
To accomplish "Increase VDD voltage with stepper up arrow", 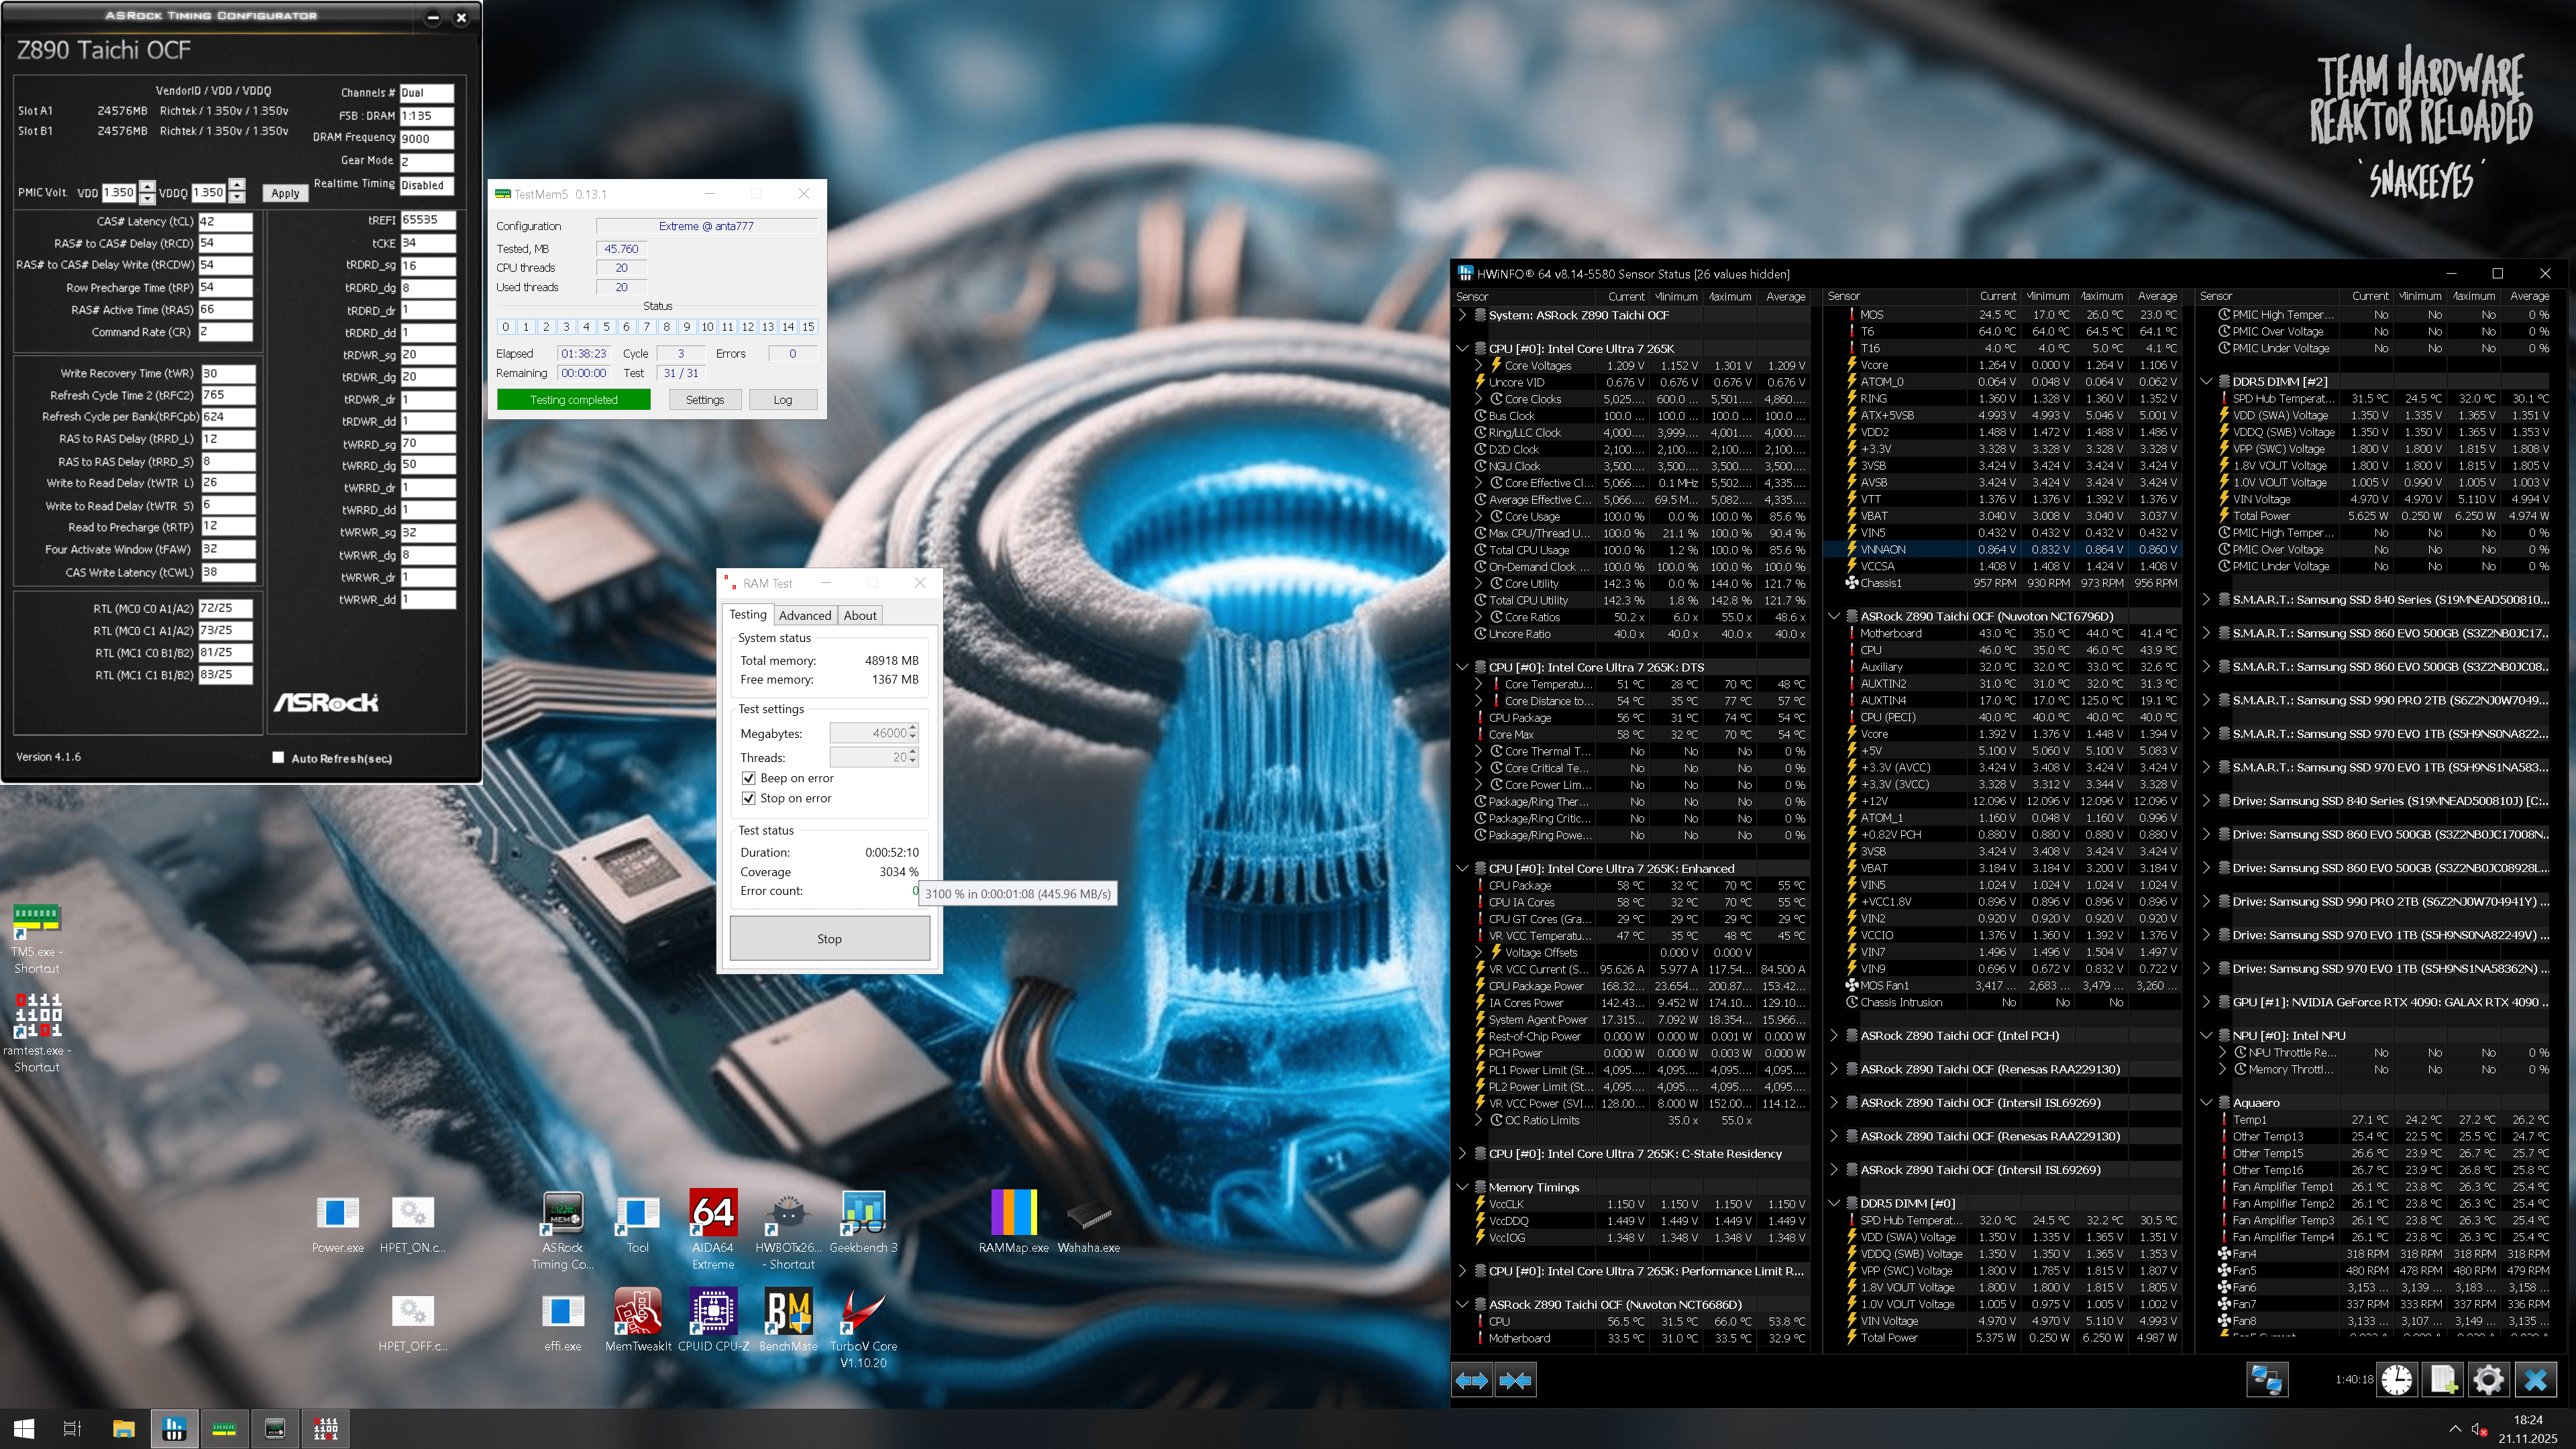I will pos(147,186).
